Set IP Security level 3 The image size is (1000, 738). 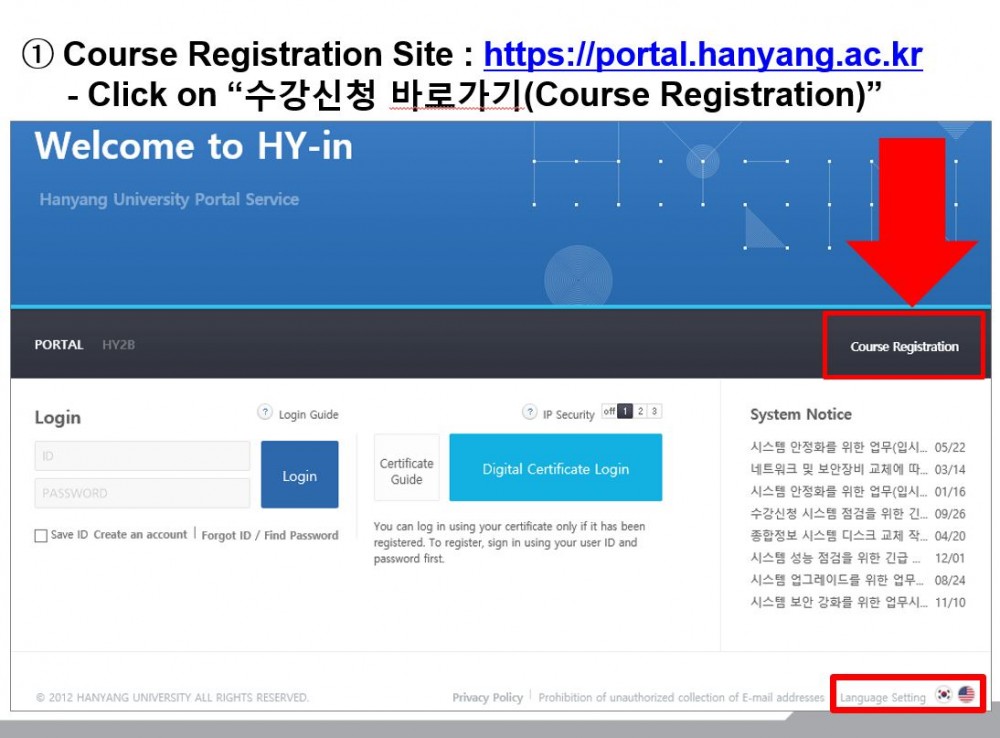(654, 411)
